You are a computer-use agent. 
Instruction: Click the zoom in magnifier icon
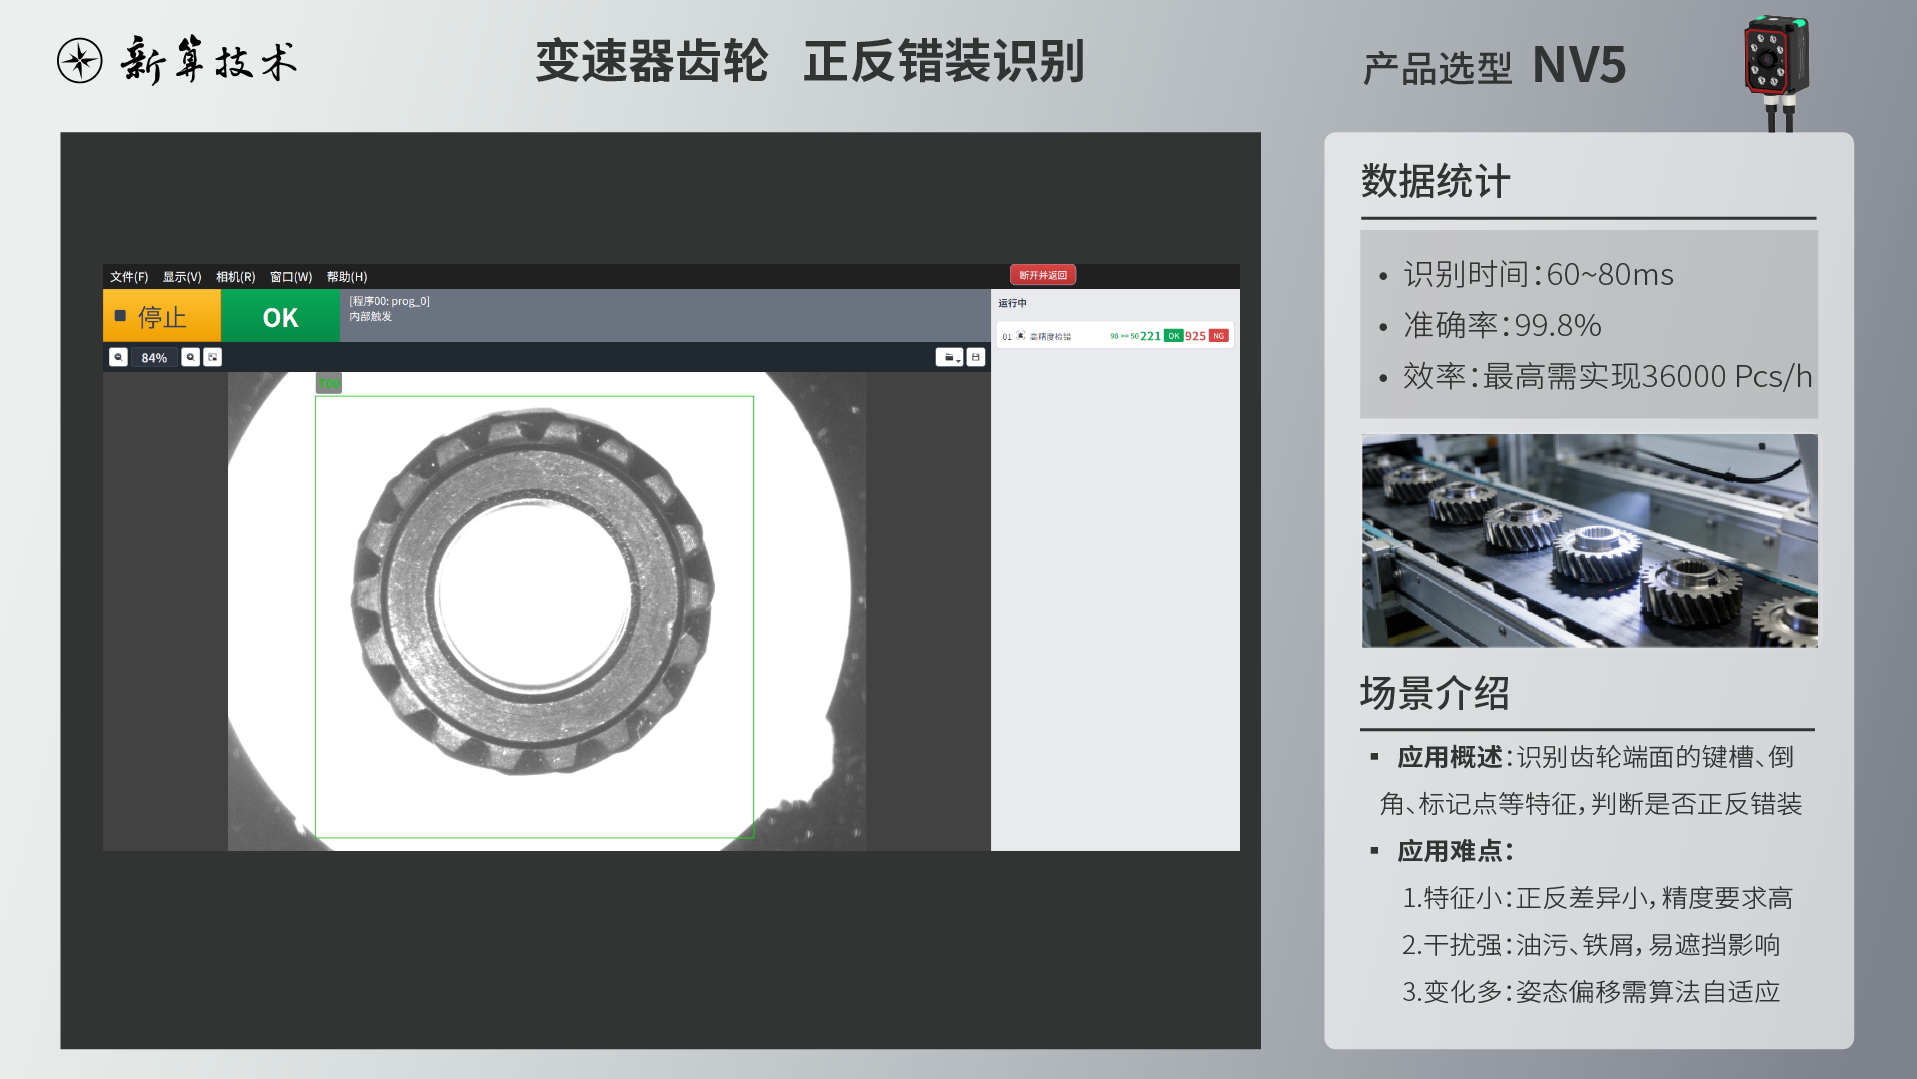pyautogui.click(x=190, y=357)
